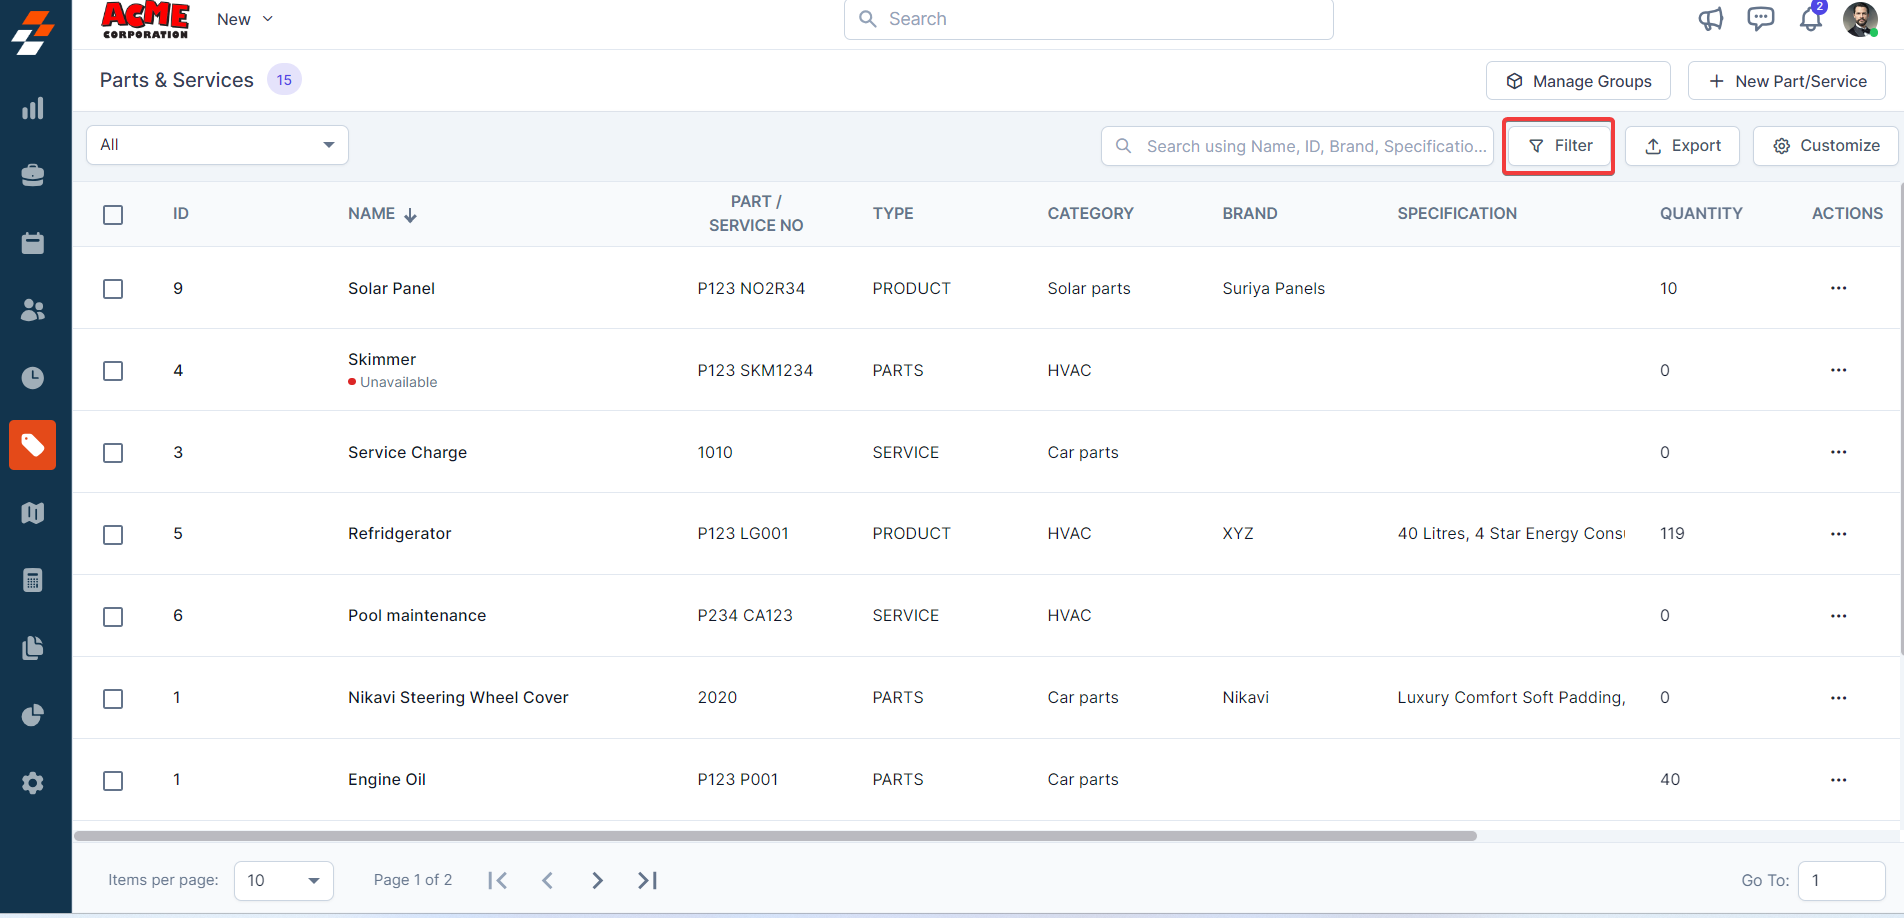The image size is (1904, 918).
Task: Open actions menu for Engine Oil
Action: pos(1838,780)
